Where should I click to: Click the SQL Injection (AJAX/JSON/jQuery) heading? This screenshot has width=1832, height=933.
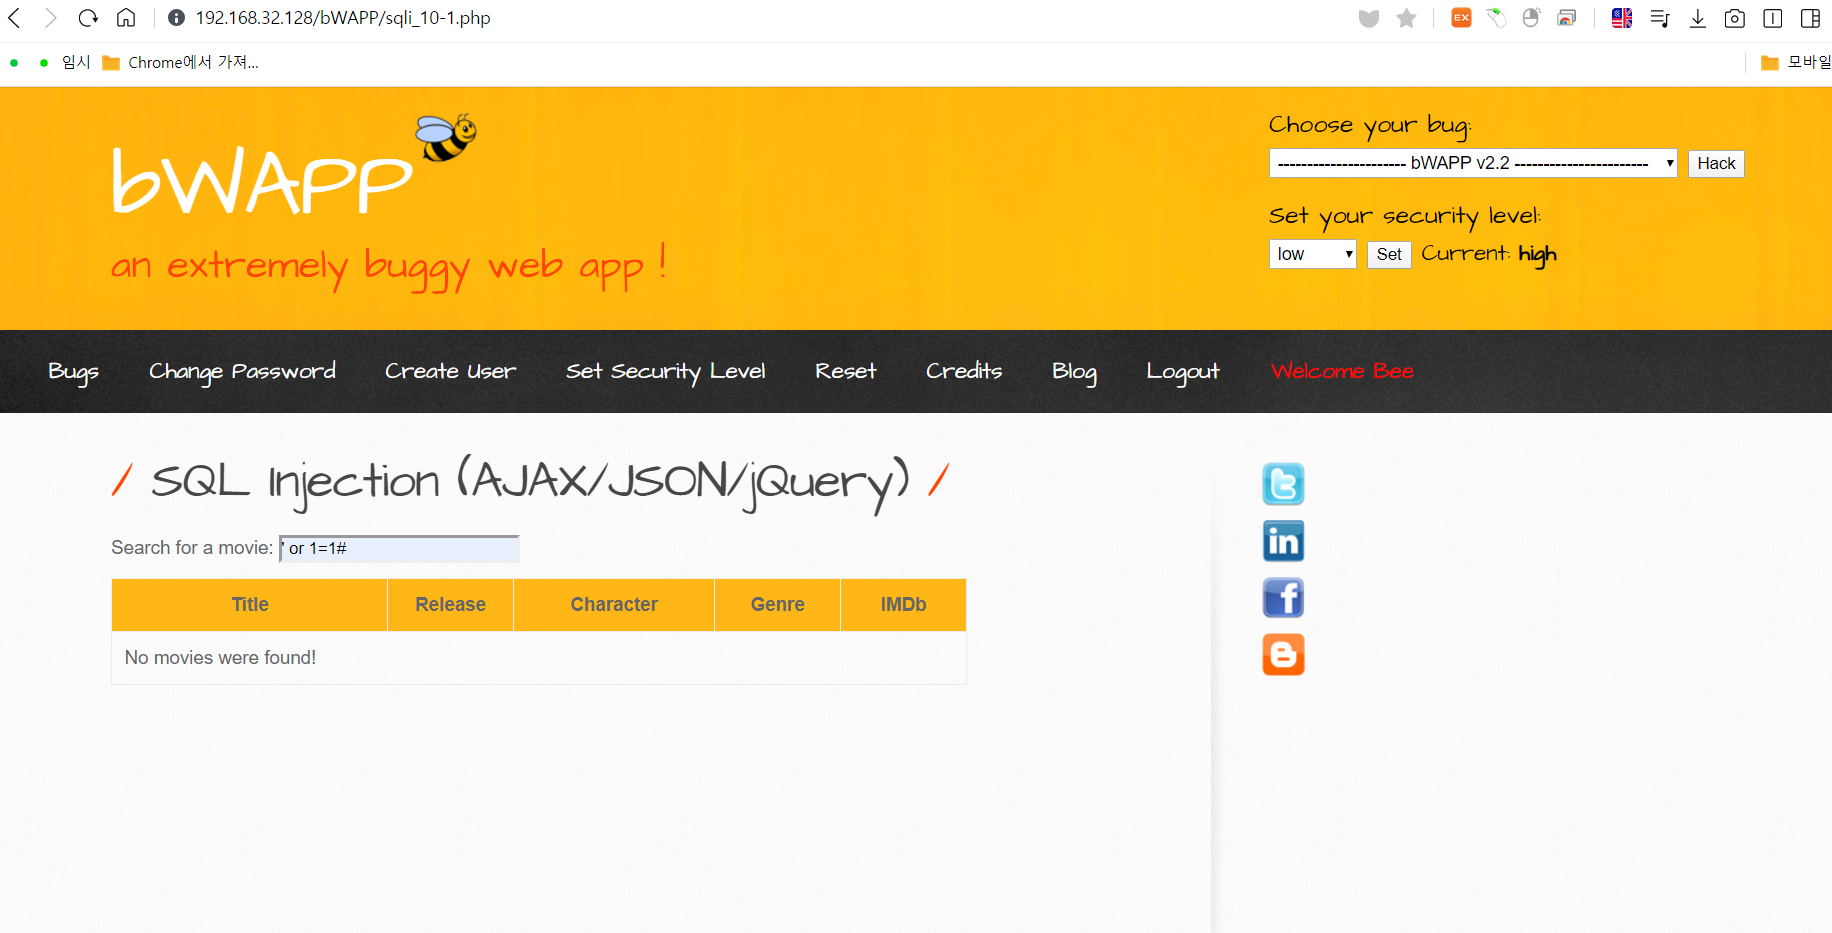click(x=530, y=482)
